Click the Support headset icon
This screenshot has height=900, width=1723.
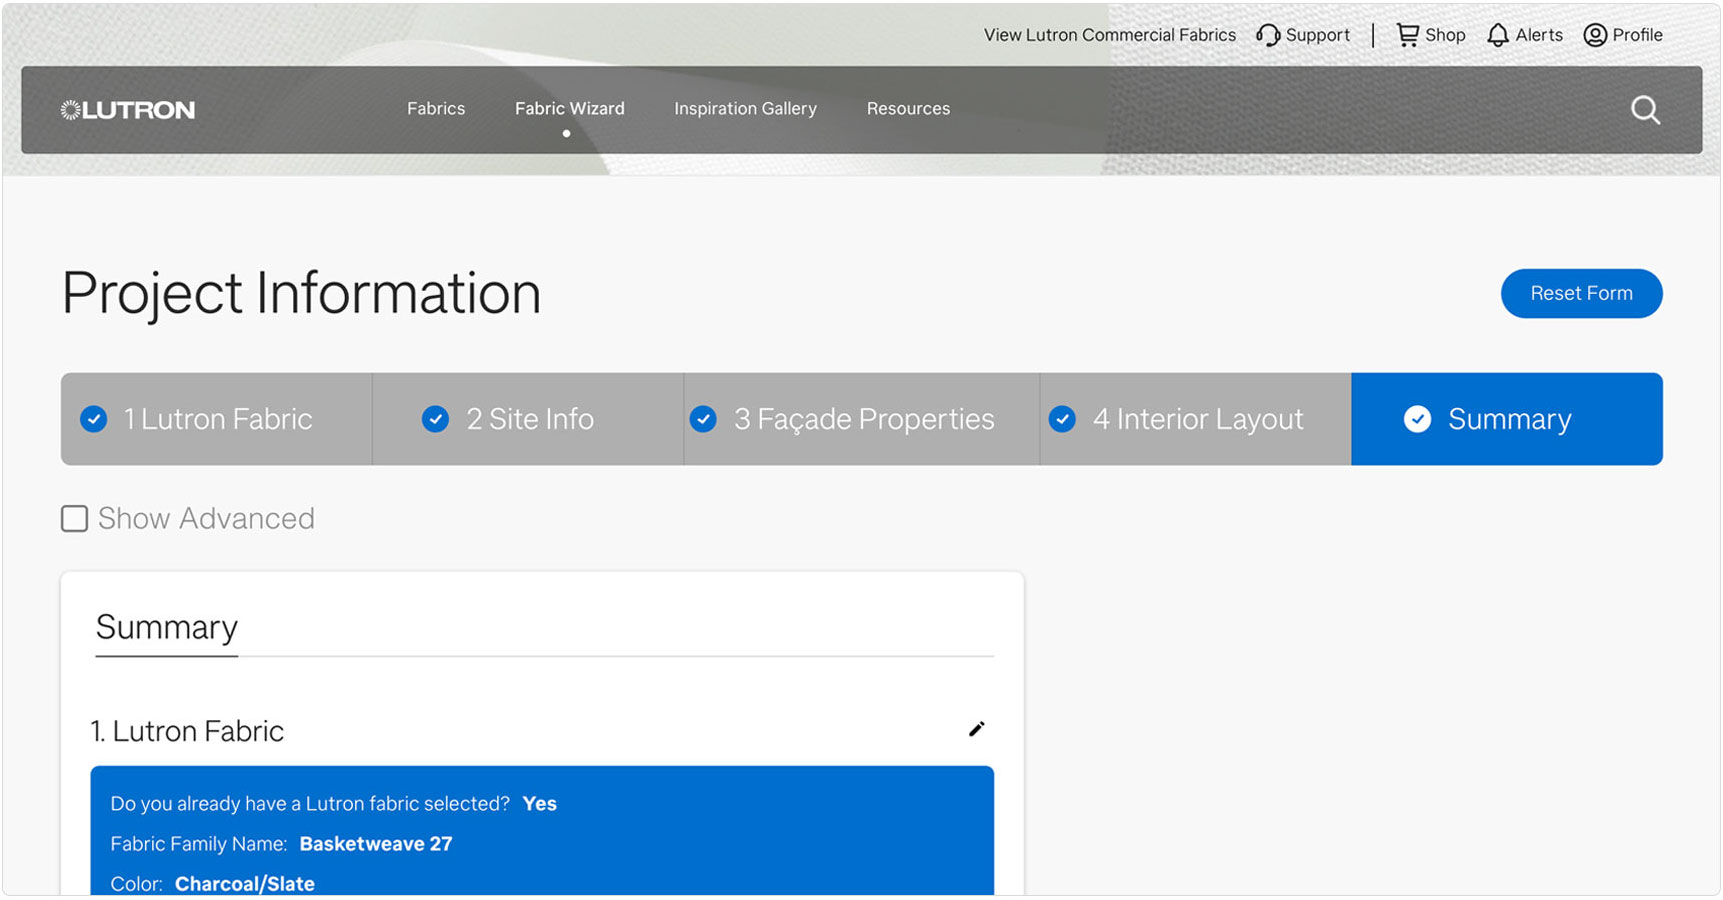tap(1268, 35)
